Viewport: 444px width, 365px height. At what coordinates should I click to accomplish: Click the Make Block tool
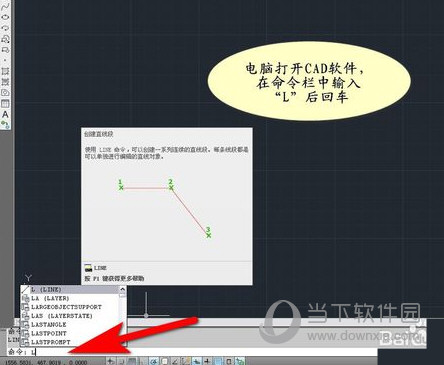click(x=5, y=49)
